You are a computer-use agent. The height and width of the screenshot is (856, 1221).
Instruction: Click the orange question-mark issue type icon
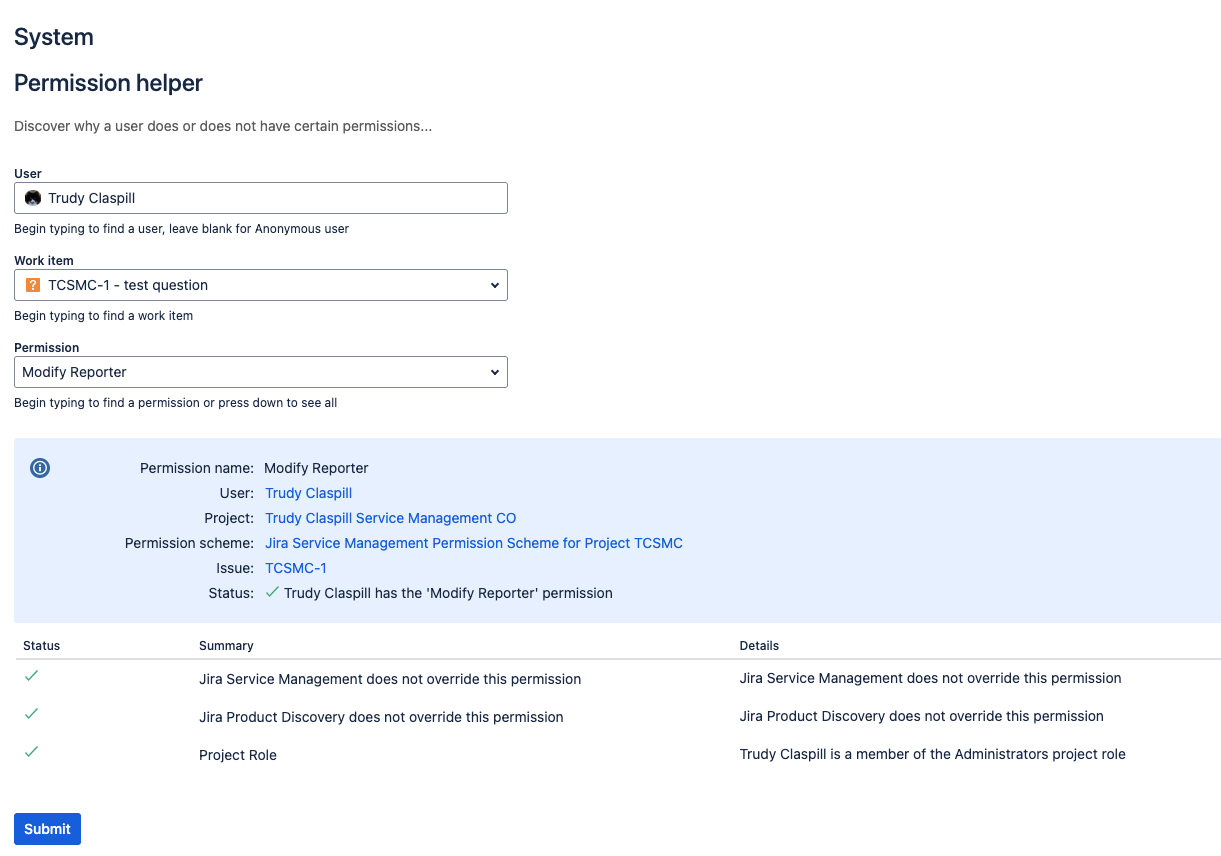(x=31, y=284)
